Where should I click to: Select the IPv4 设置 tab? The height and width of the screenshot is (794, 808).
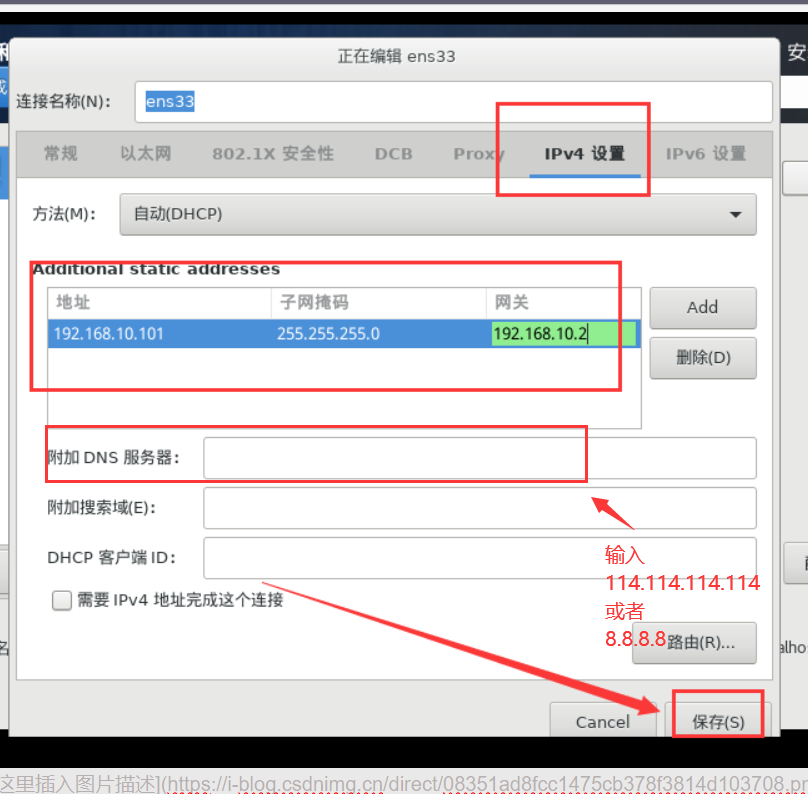pos(585,154)
